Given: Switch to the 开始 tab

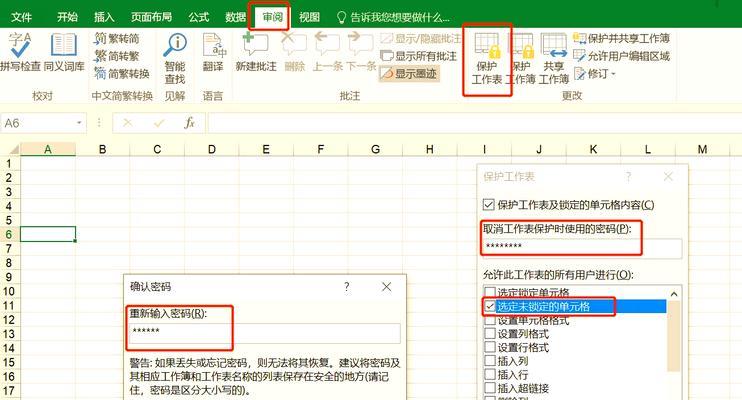Looking at the screenshot, I should [x=67, y=18].
